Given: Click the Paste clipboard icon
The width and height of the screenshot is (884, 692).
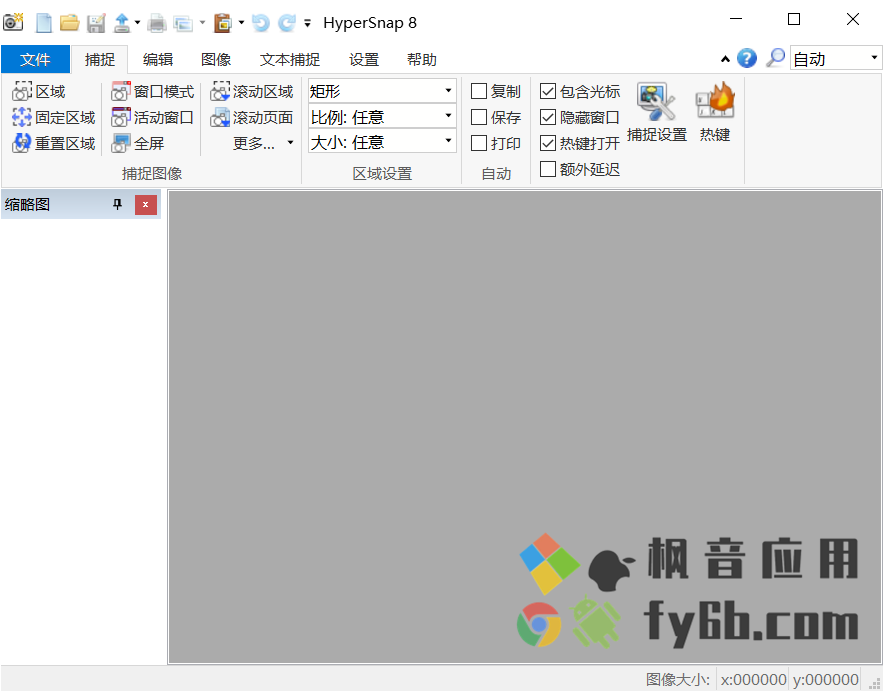Looking at the screenshot, I should click(223, 23).
